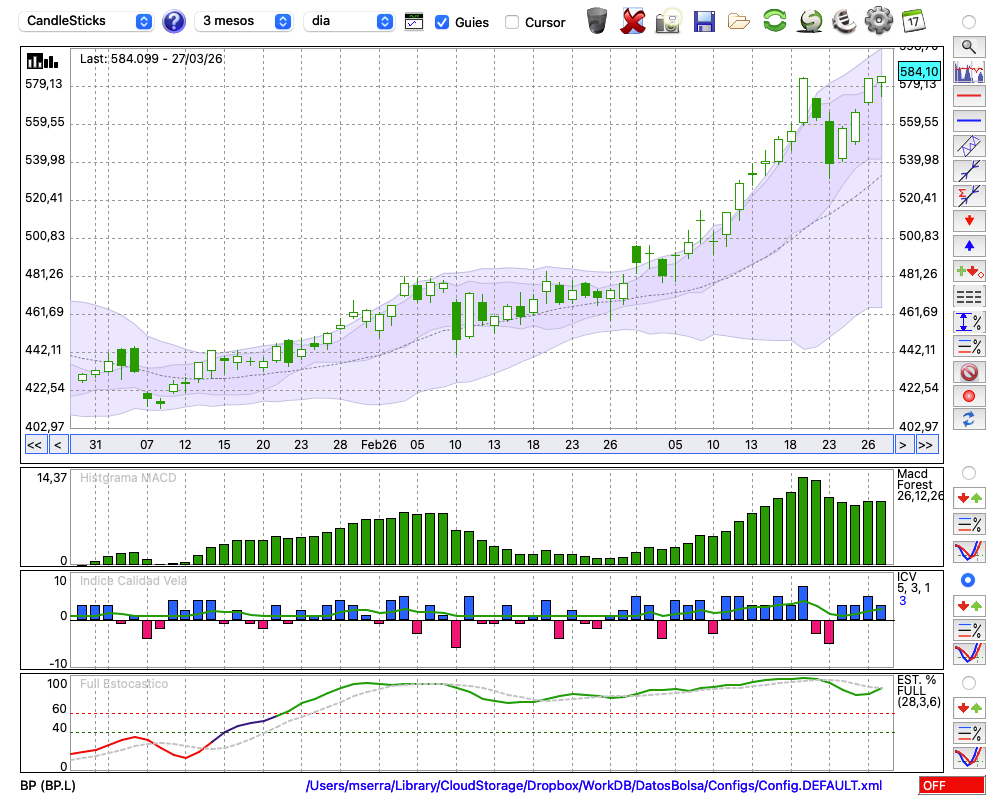Click the magnifying glass zoom tool
The width and height of the screenshot is (1000, 800).
968,46
